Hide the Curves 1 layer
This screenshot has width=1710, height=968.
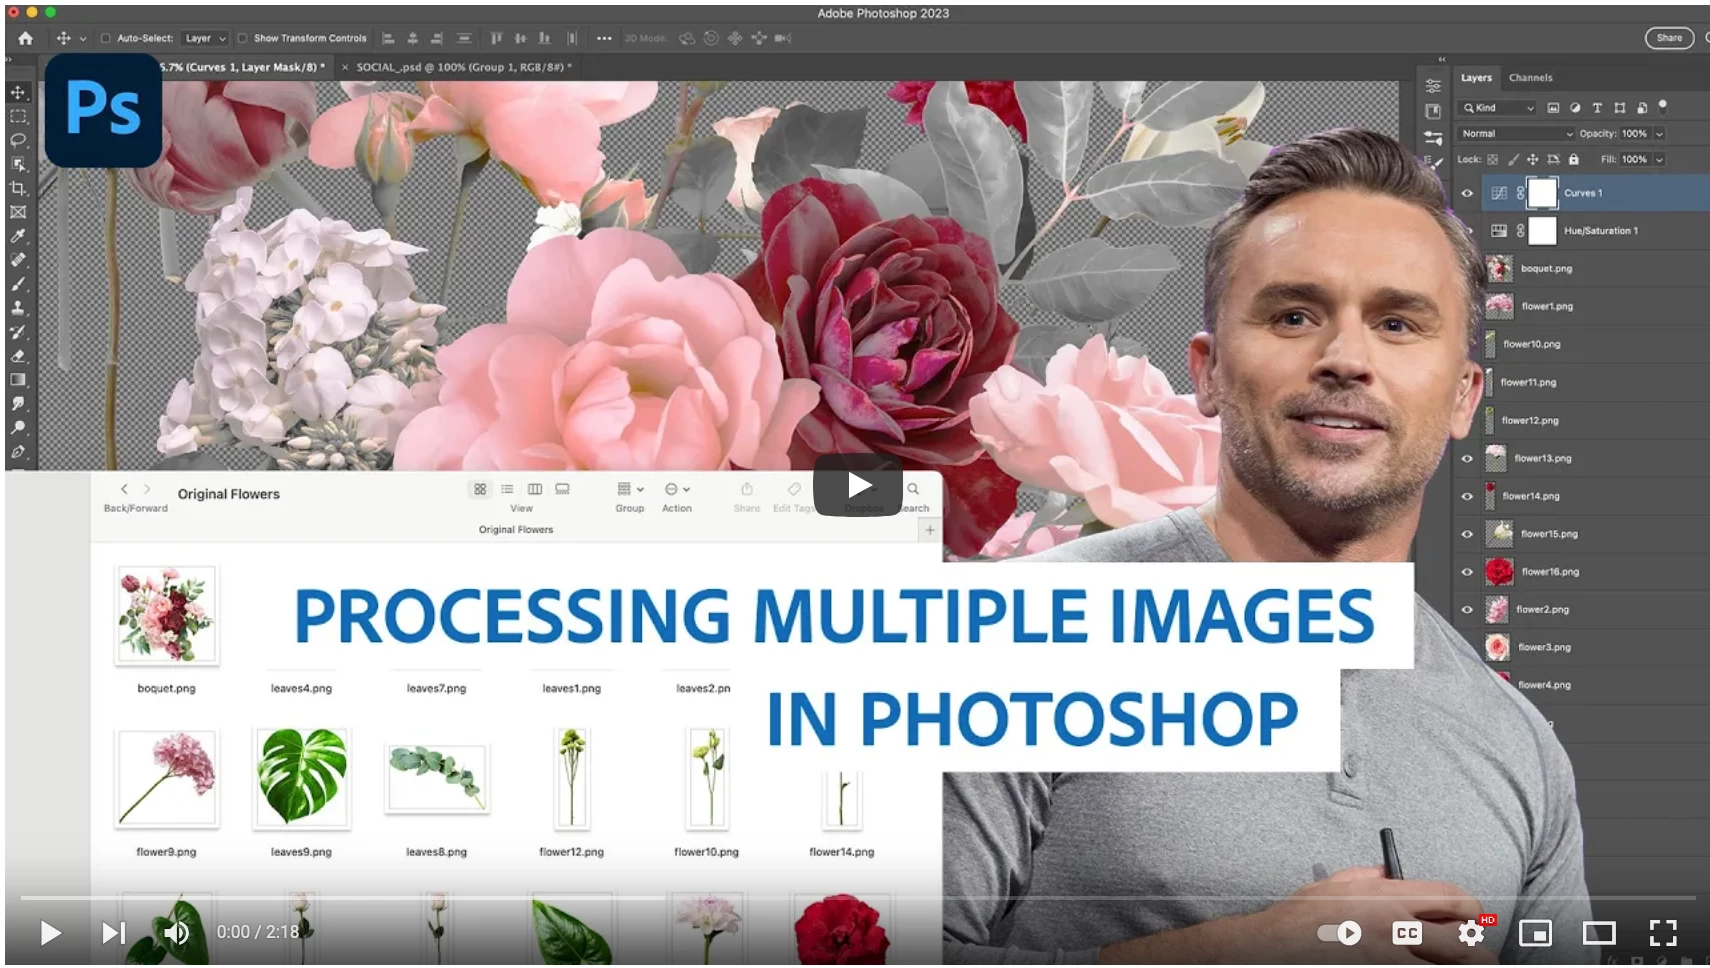pyautogui.click(x=1467, y=193)
